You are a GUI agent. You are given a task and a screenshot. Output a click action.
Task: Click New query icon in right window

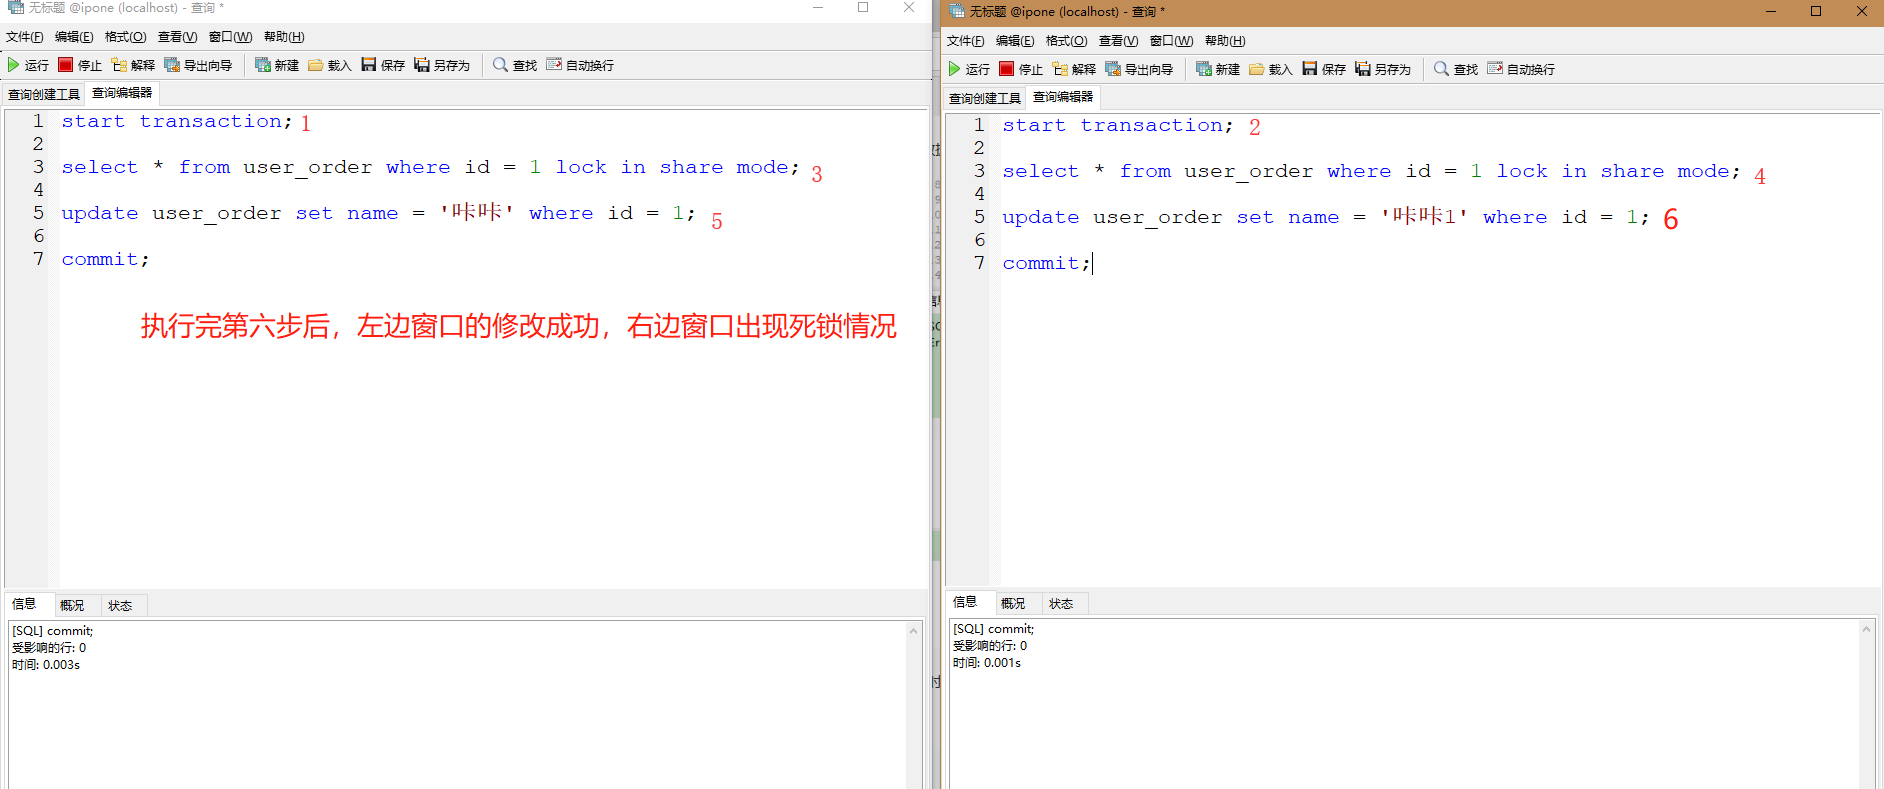pos(1204,69)
